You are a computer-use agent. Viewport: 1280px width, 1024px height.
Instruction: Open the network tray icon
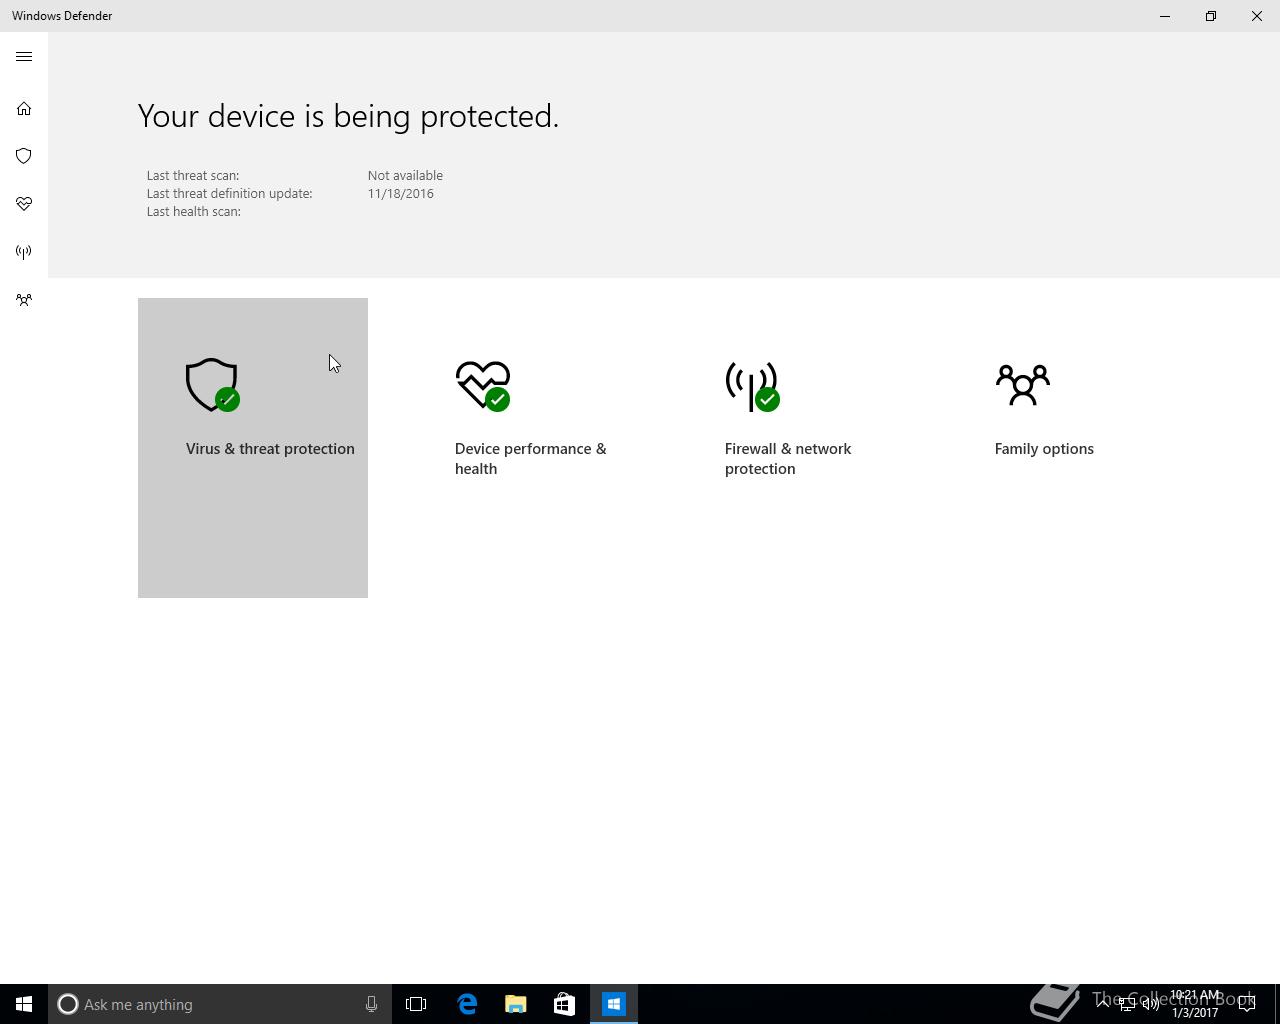pyautogui.click(x=1126, y=1004)
